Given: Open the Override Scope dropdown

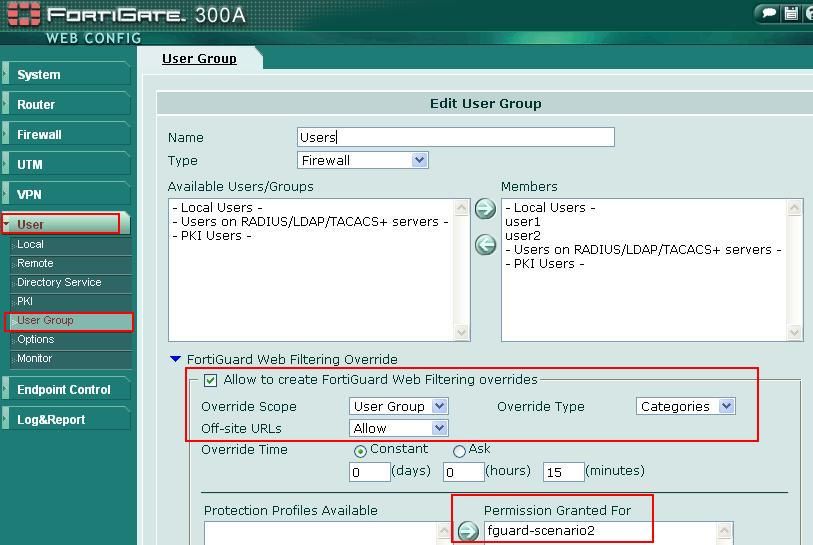Looking at the screenshot, I should click(439, 406).
